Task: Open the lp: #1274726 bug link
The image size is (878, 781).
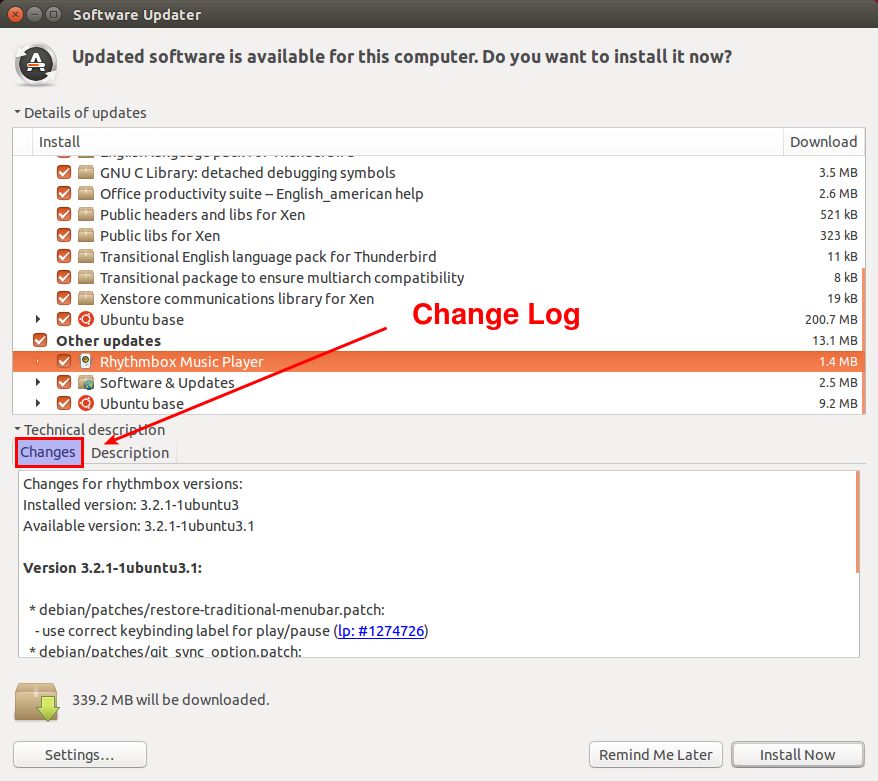Action: 381,631
